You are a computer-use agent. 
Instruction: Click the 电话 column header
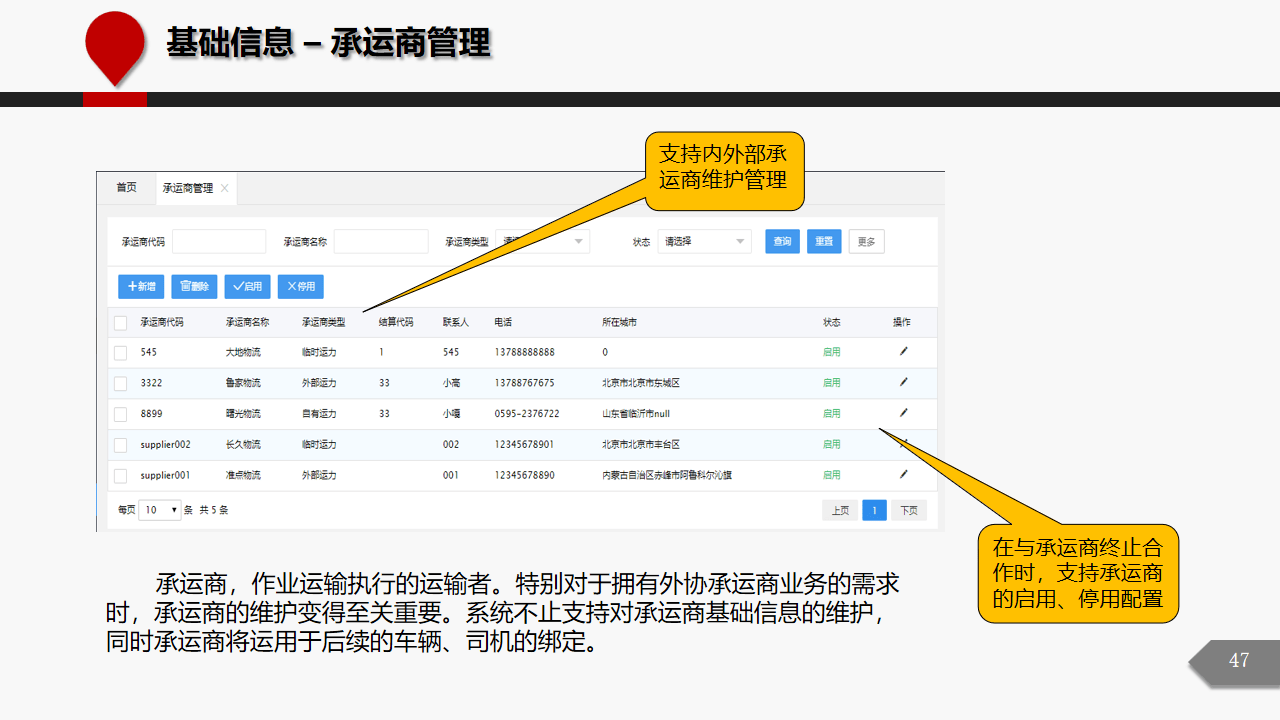click(x=503, y=322)
